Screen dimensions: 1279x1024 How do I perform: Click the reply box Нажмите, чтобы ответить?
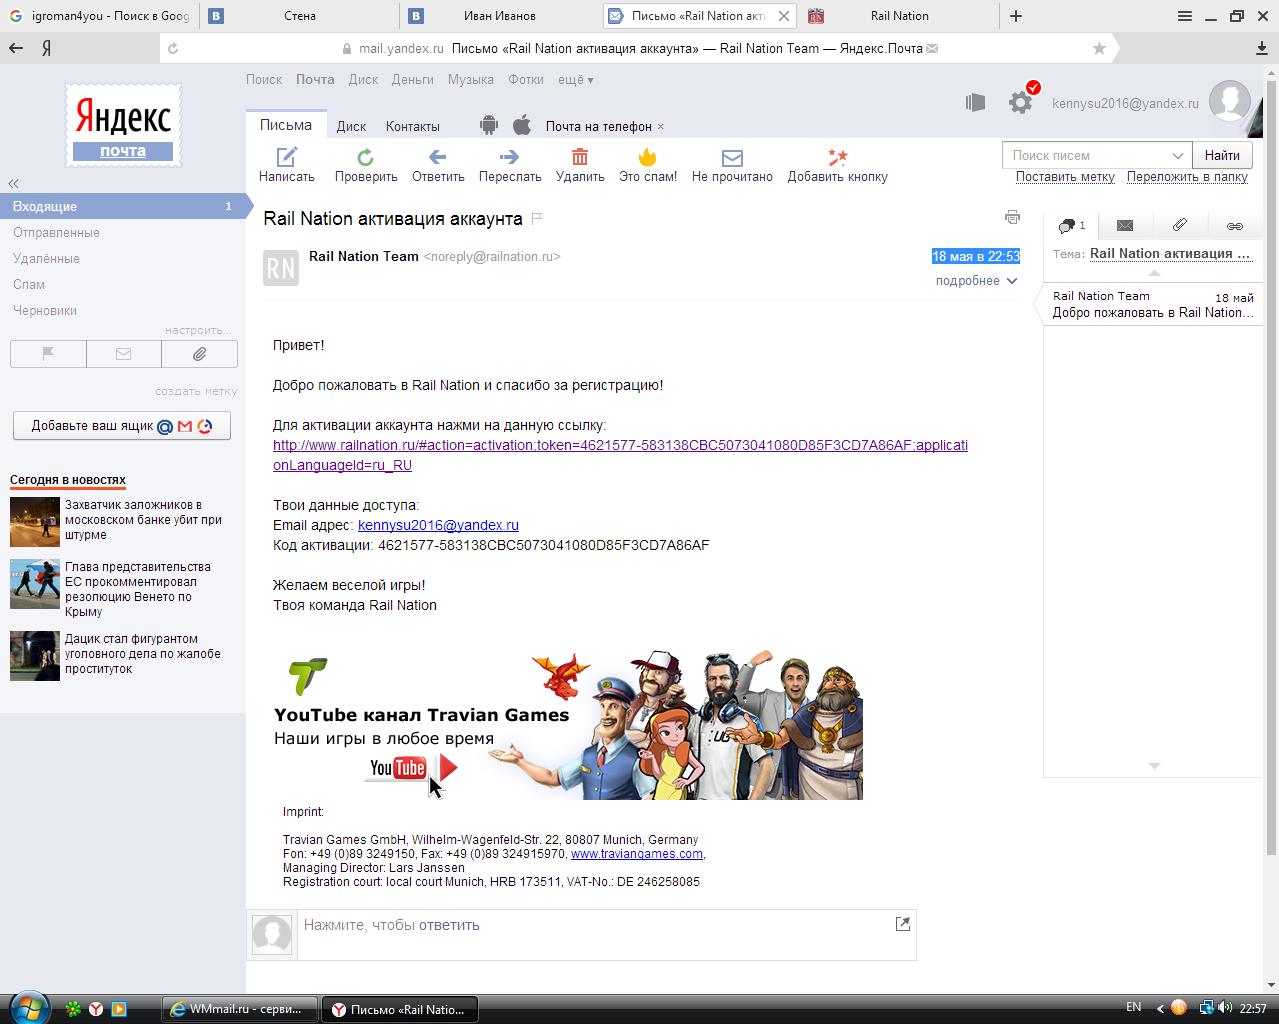(x=606, y=934)
